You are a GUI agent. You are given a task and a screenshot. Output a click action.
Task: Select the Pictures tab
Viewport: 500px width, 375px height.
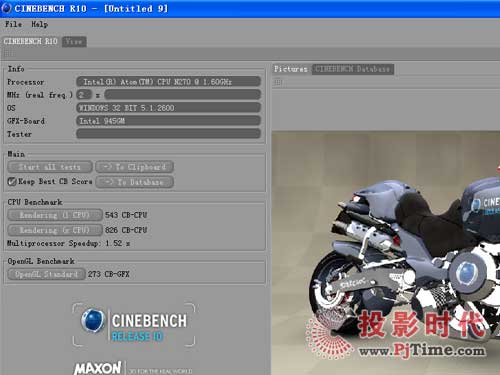tap(291, 69)
